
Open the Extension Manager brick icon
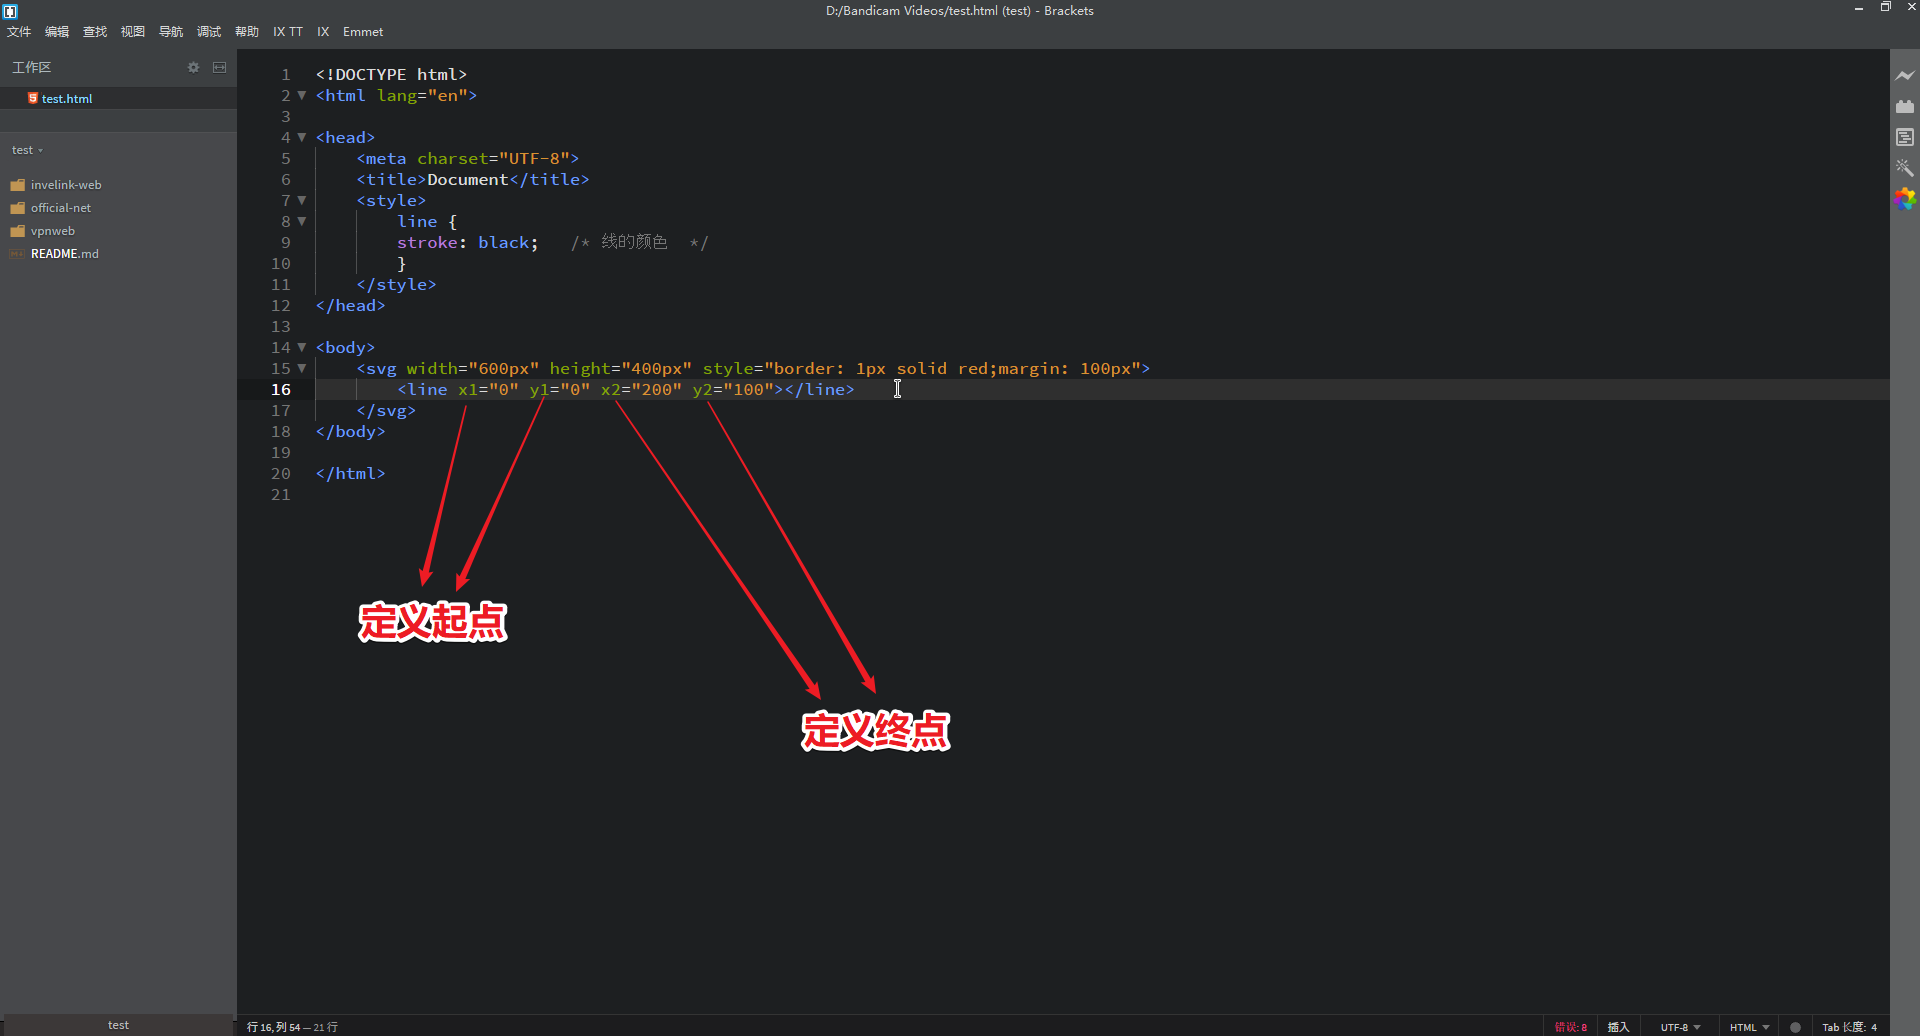[x=1906, y=106]
